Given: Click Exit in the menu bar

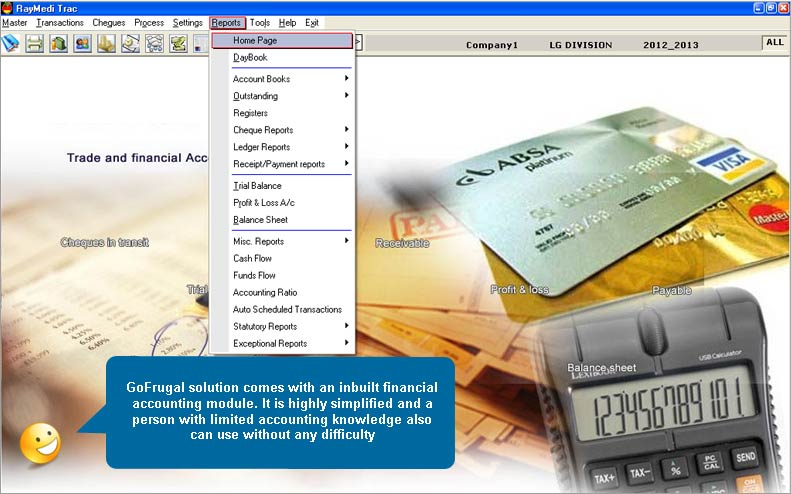Looking at the screenshot, I should click(x=312, y=23).
